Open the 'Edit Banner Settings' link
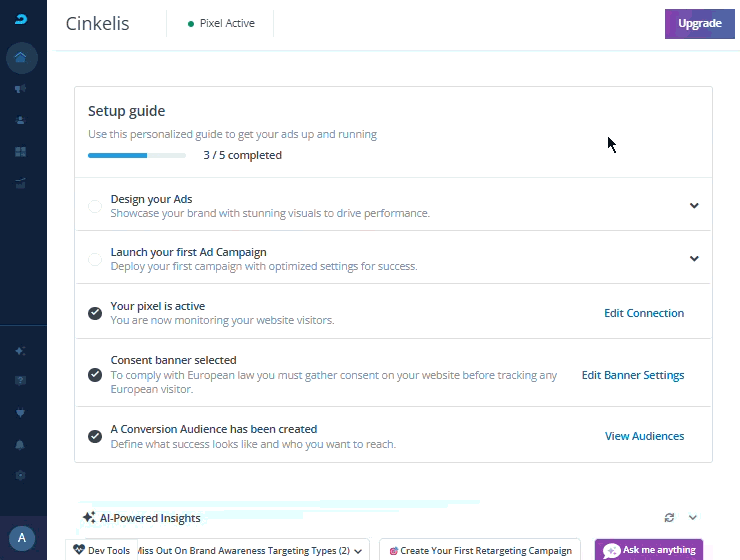The height and width of the screenshot is (560, 740). click(x=633, y=375)
